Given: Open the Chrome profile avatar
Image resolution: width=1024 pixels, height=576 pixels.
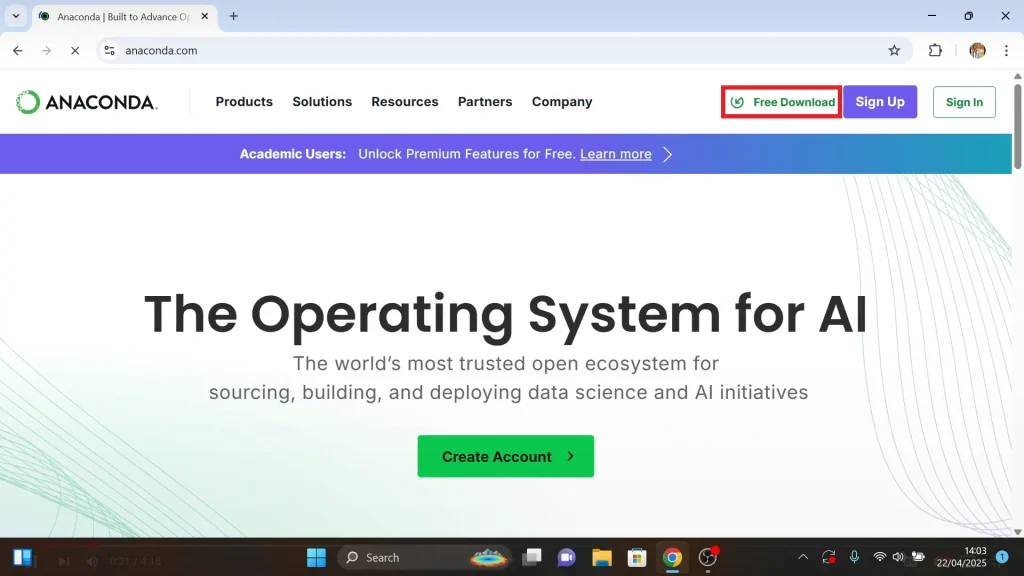Looking at the screenshot, I should [977, 50].
